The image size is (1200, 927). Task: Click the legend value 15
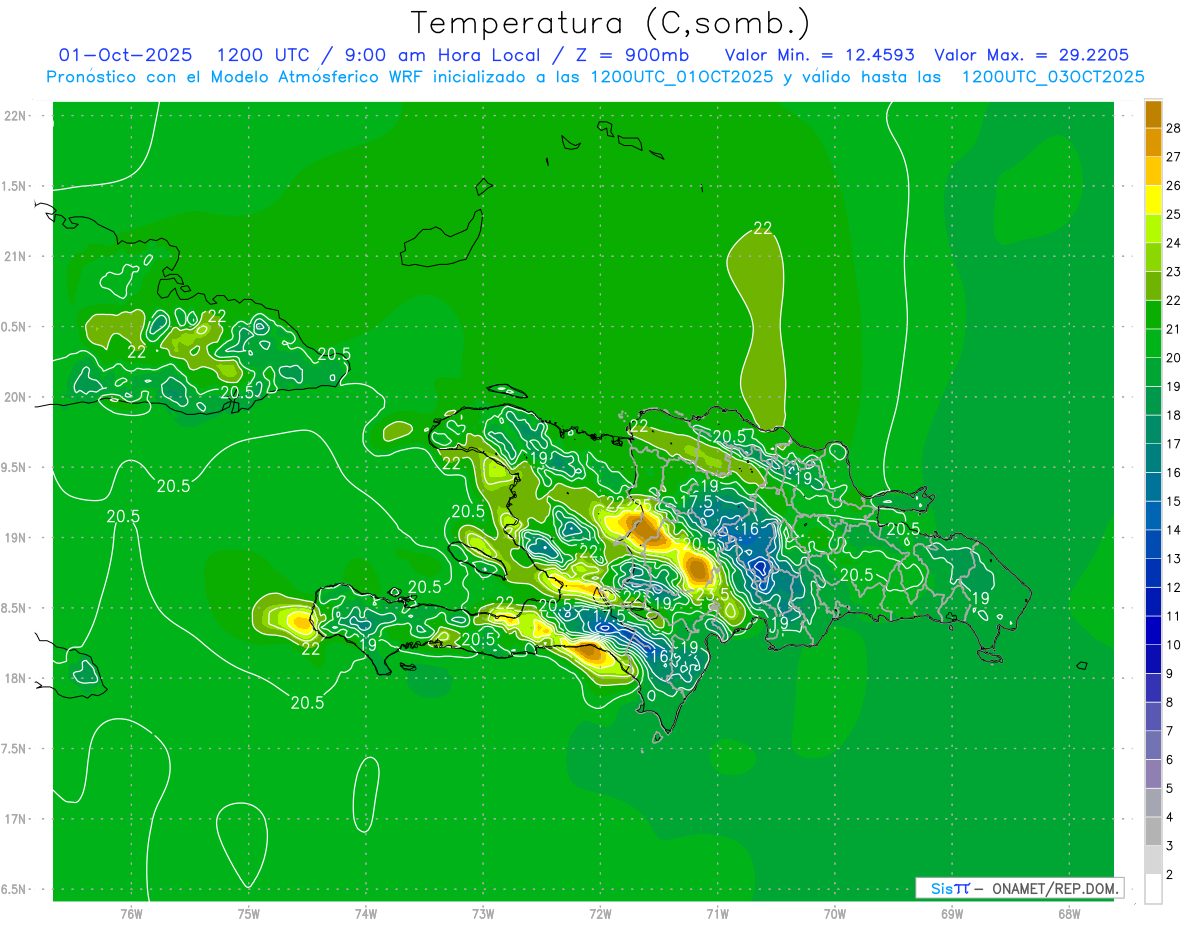(1175, 501)
